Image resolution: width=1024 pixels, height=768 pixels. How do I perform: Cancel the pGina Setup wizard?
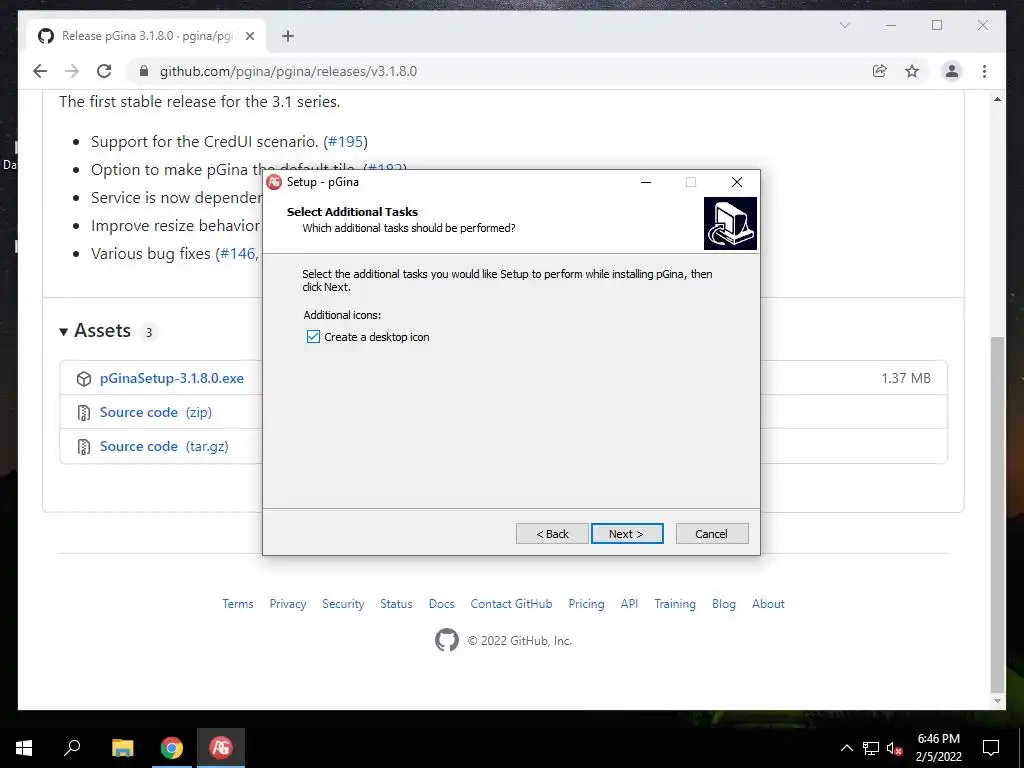click(712, 534)
